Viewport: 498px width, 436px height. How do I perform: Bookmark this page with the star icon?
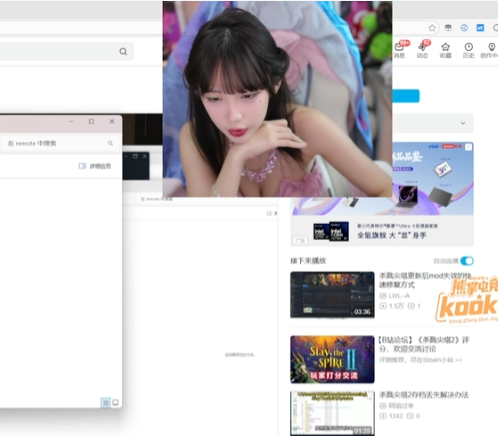(x=432, y=28)
